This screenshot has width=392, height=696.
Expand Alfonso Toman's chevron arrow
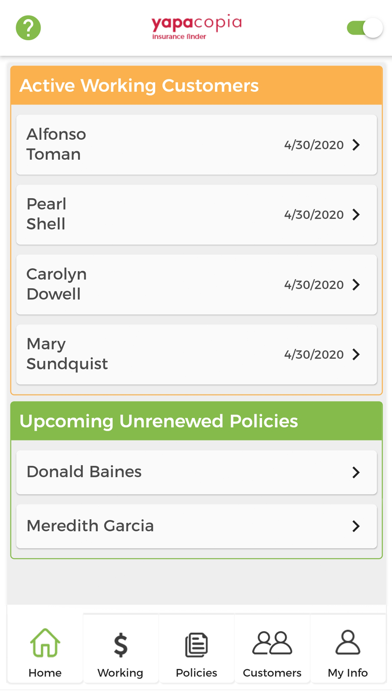[356, 145]
